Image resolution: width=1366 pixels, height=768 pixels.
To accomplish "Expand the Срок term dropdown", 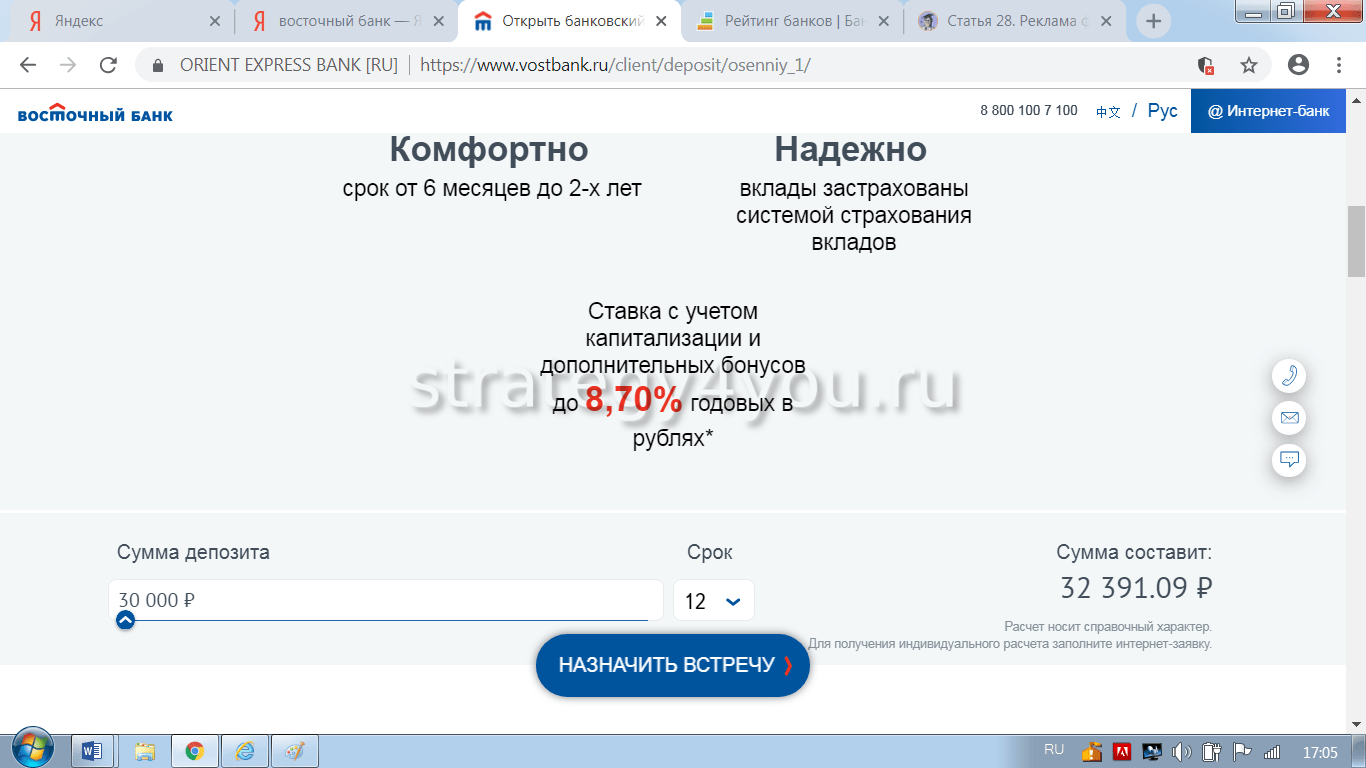I will click(713, 601).
